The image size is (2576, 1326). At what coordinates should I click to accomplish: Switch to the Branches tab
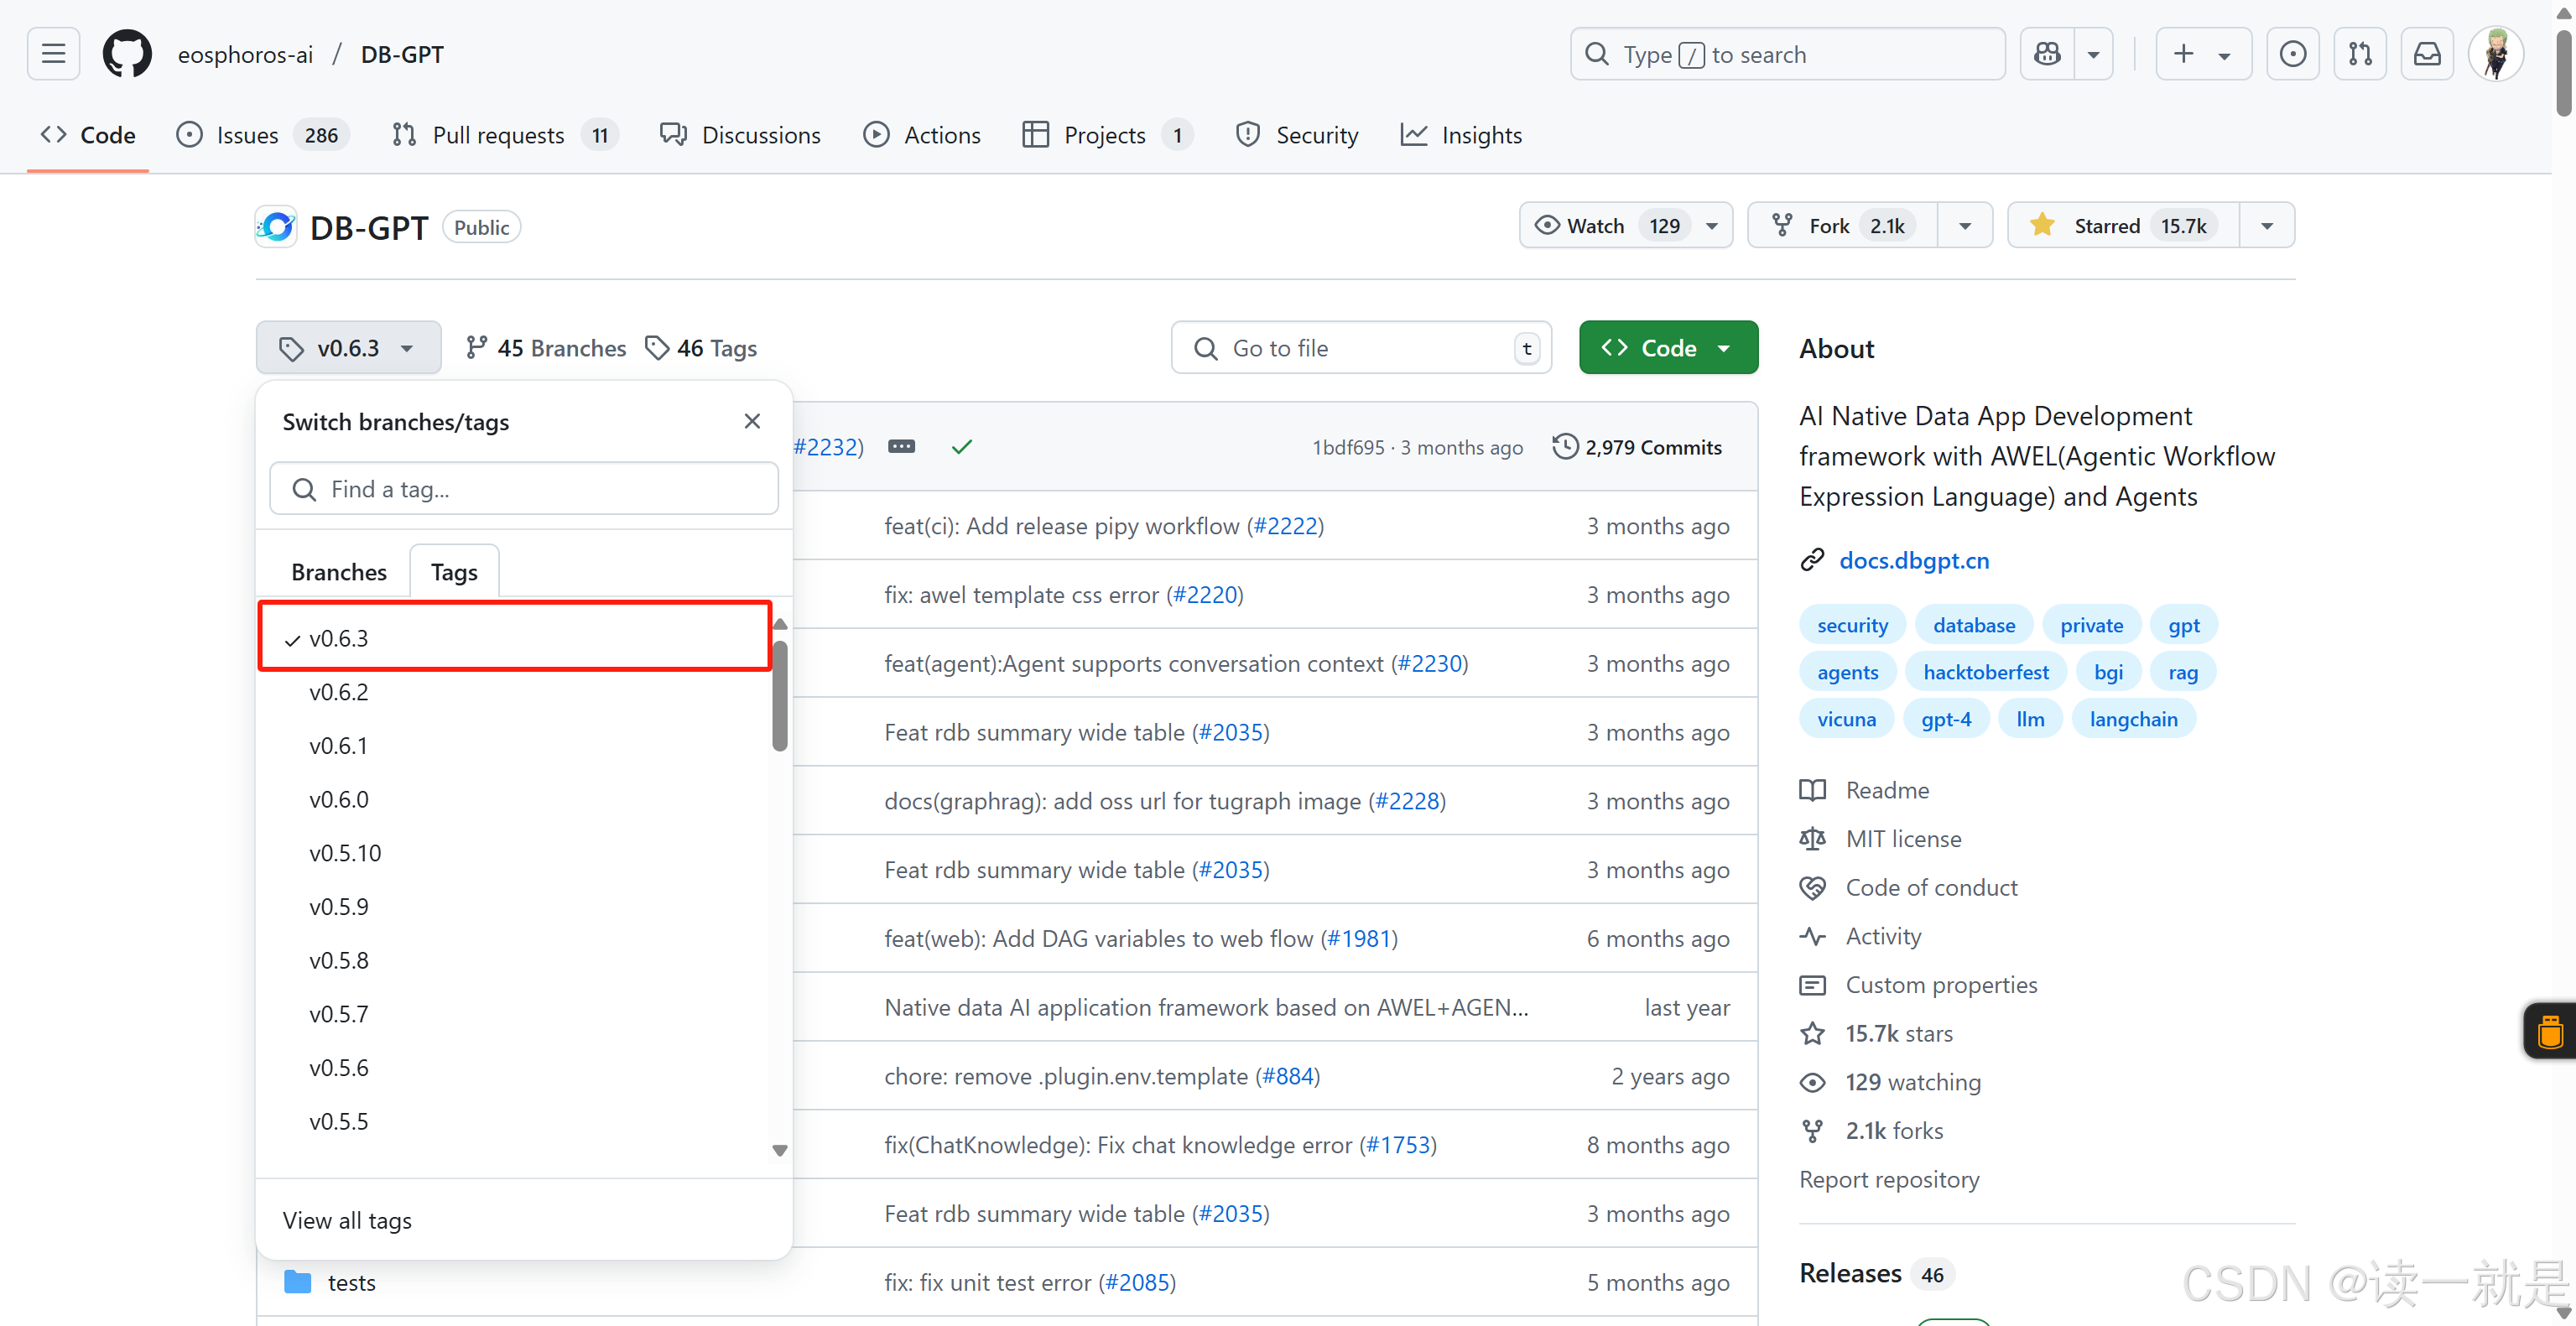click(x=338, y=572)
